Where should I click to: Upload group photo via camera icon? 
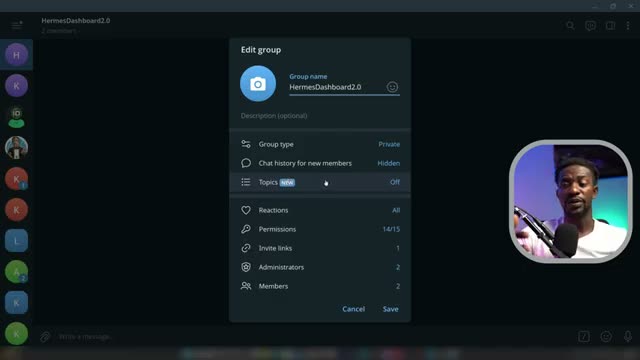pos(258,84)
